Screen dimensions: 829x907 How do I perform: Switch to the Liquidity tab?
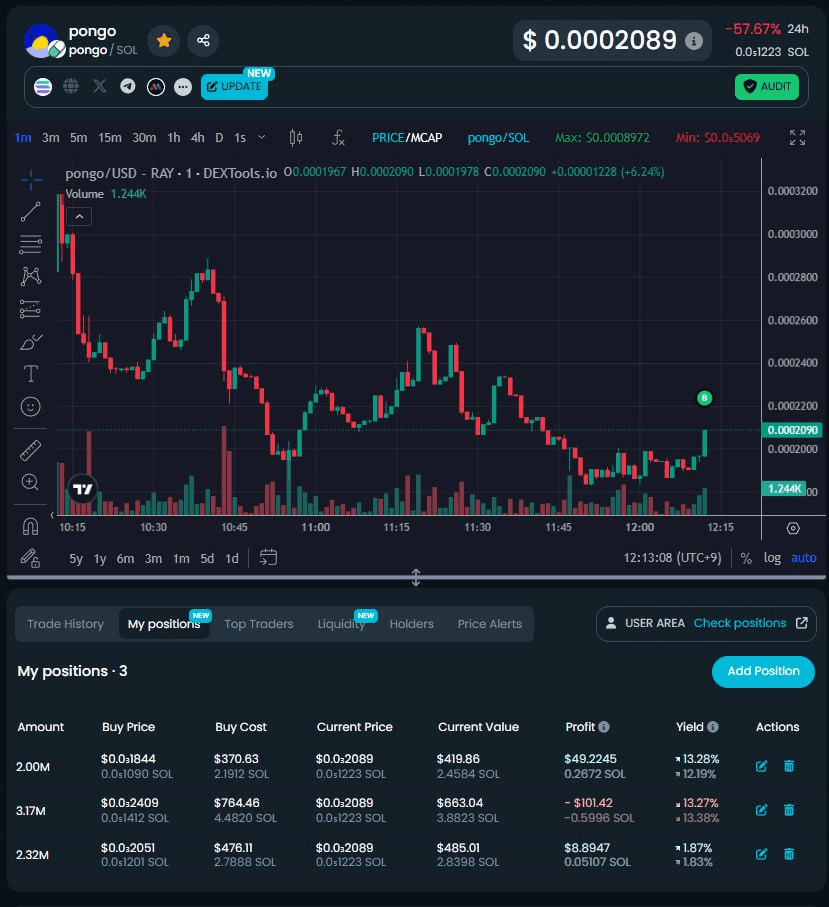click(341, 624)
